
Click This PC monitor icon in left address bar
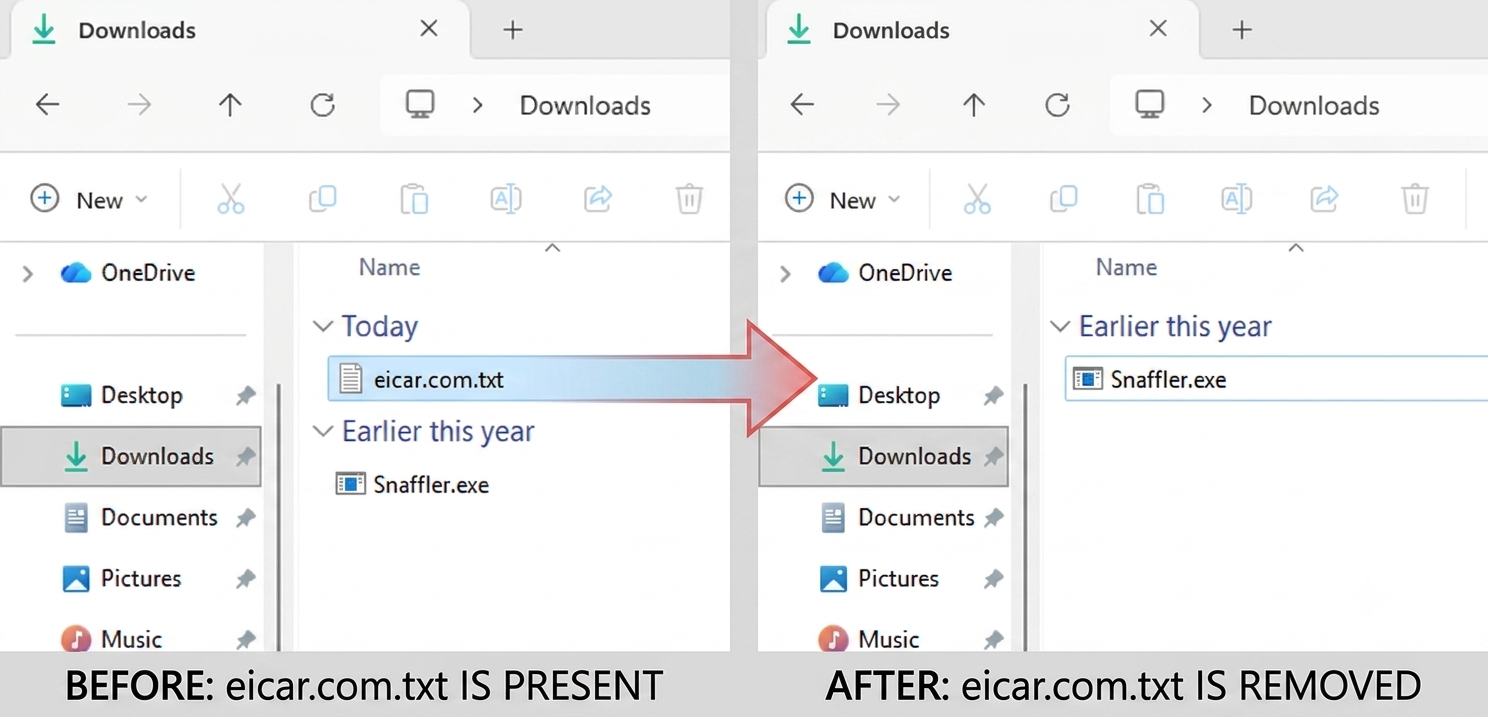[420, 104]
